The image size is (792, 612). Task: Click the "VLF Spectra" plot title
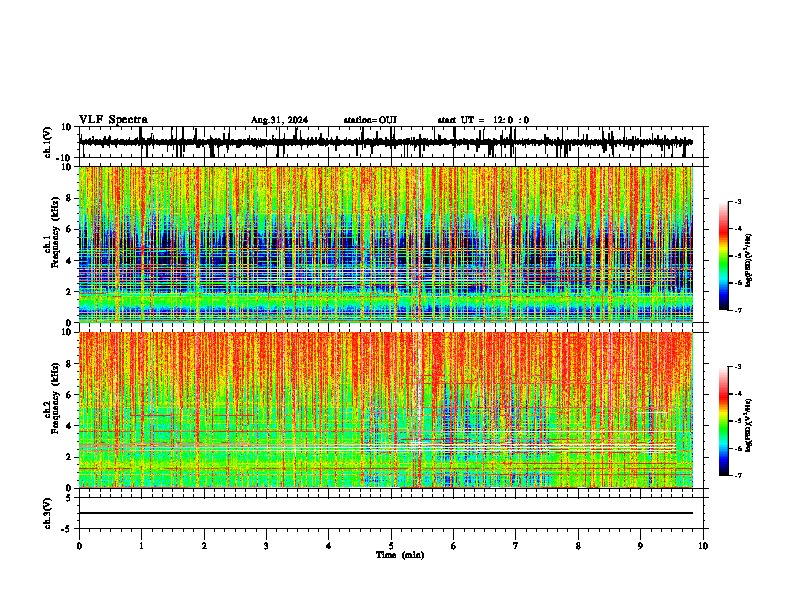point(113,120)
